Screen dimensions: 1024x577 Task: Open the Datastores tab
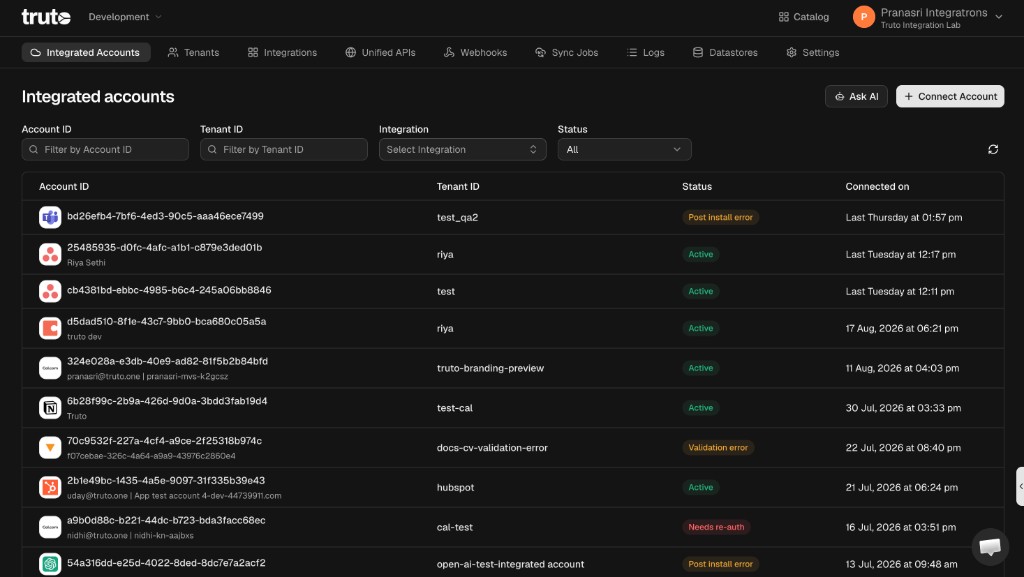click(725, 52)
